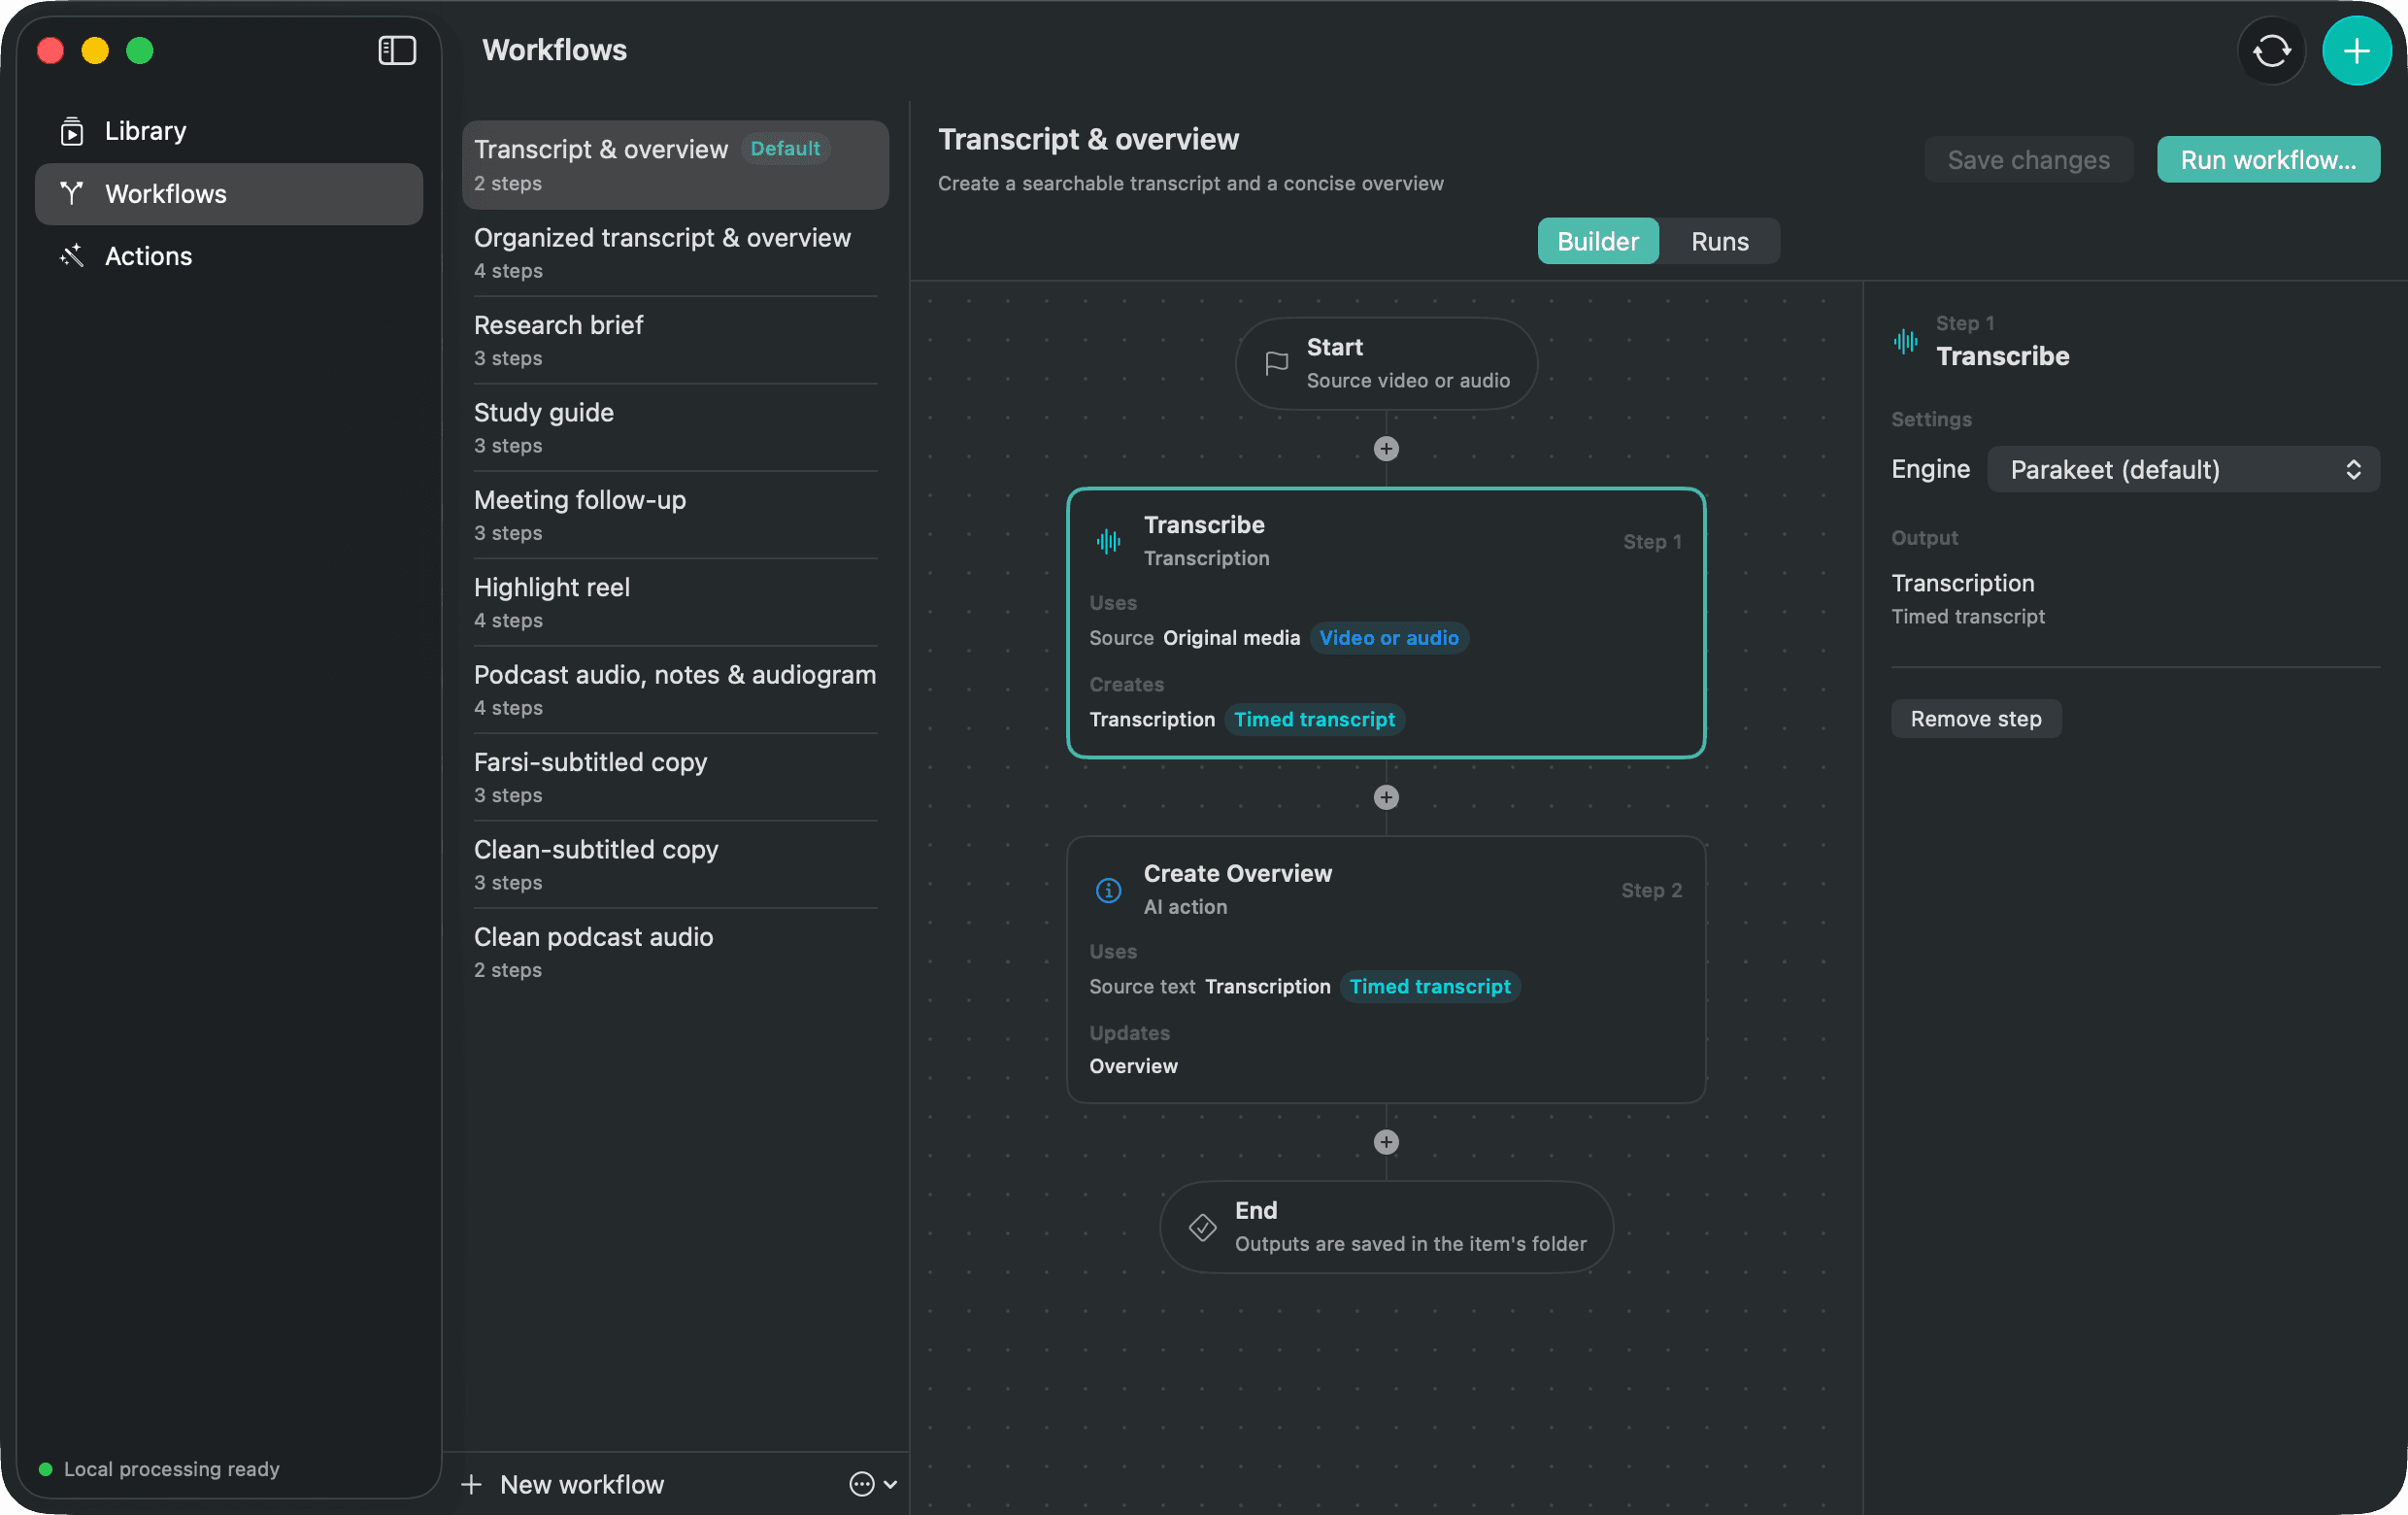Click the green status dot
2408x1515 pixels.
(x=45, y=1468)
